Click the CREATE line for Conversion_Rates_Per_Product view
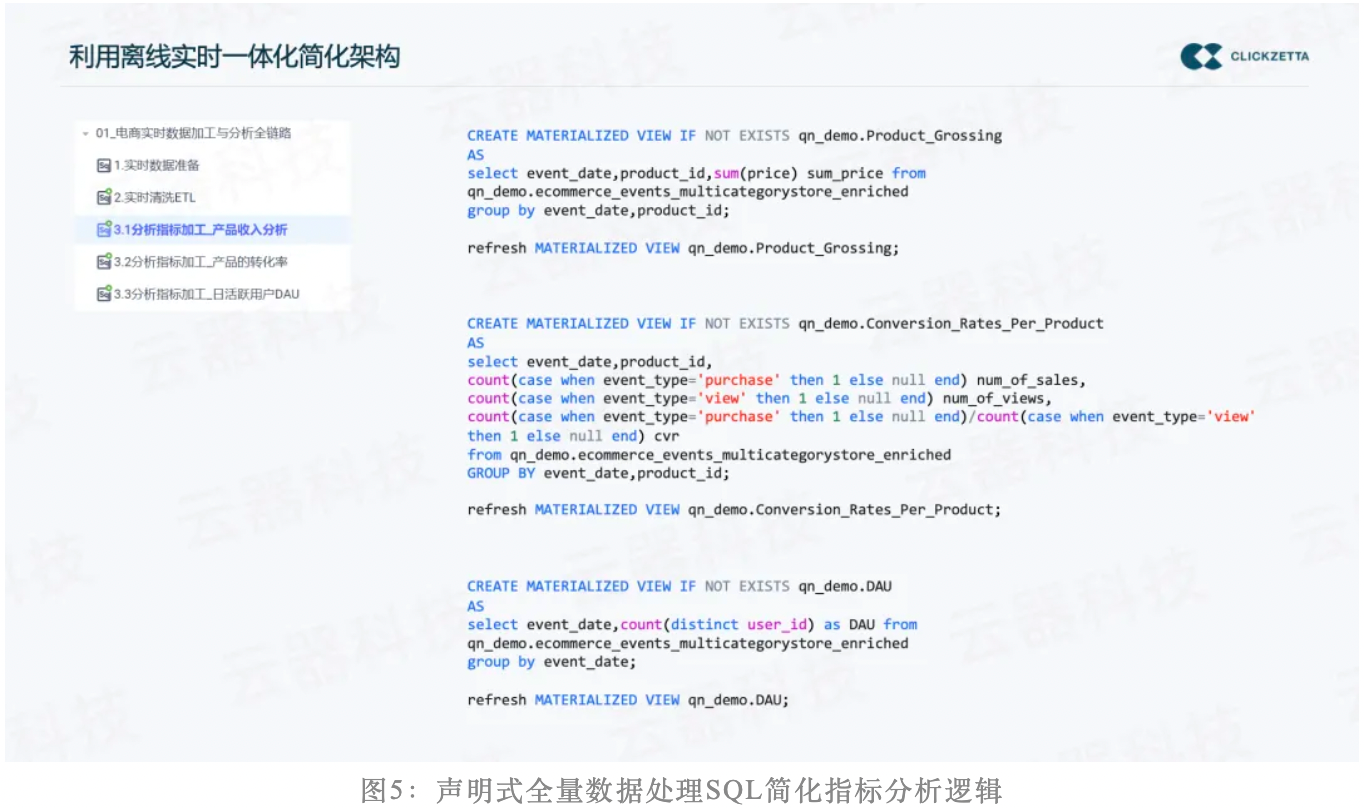Viewport: 1364px width, 808px height. pos(785,324)
